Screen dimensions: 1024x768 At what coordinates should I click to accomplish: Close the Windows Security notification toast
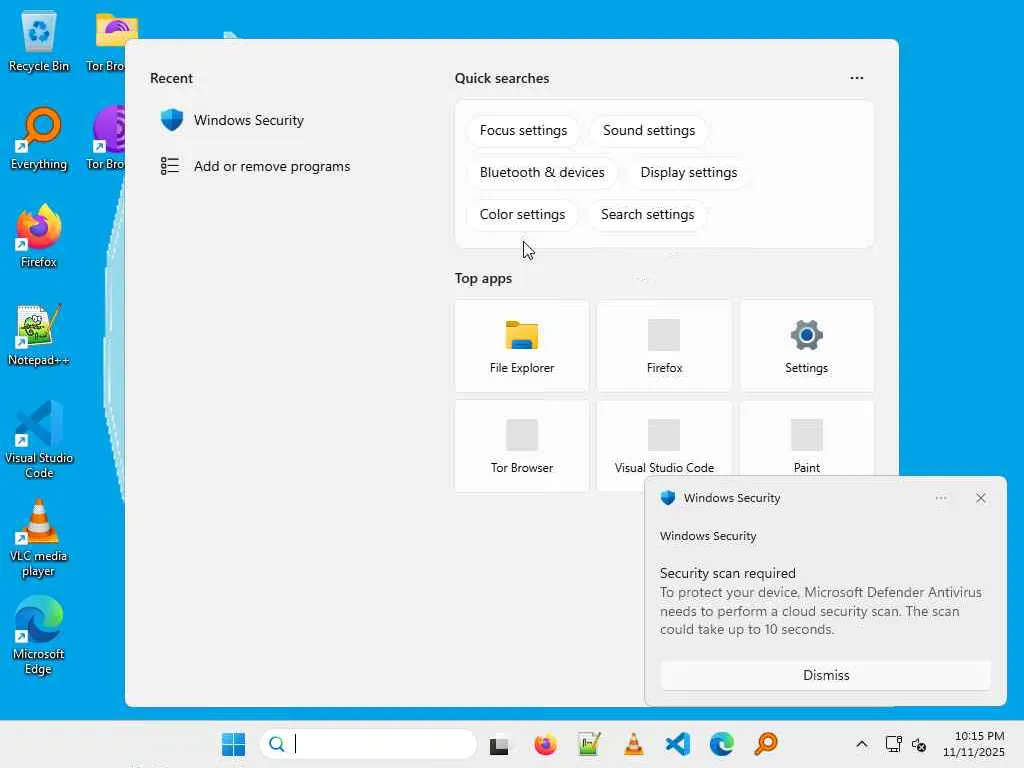coord(980,498)
